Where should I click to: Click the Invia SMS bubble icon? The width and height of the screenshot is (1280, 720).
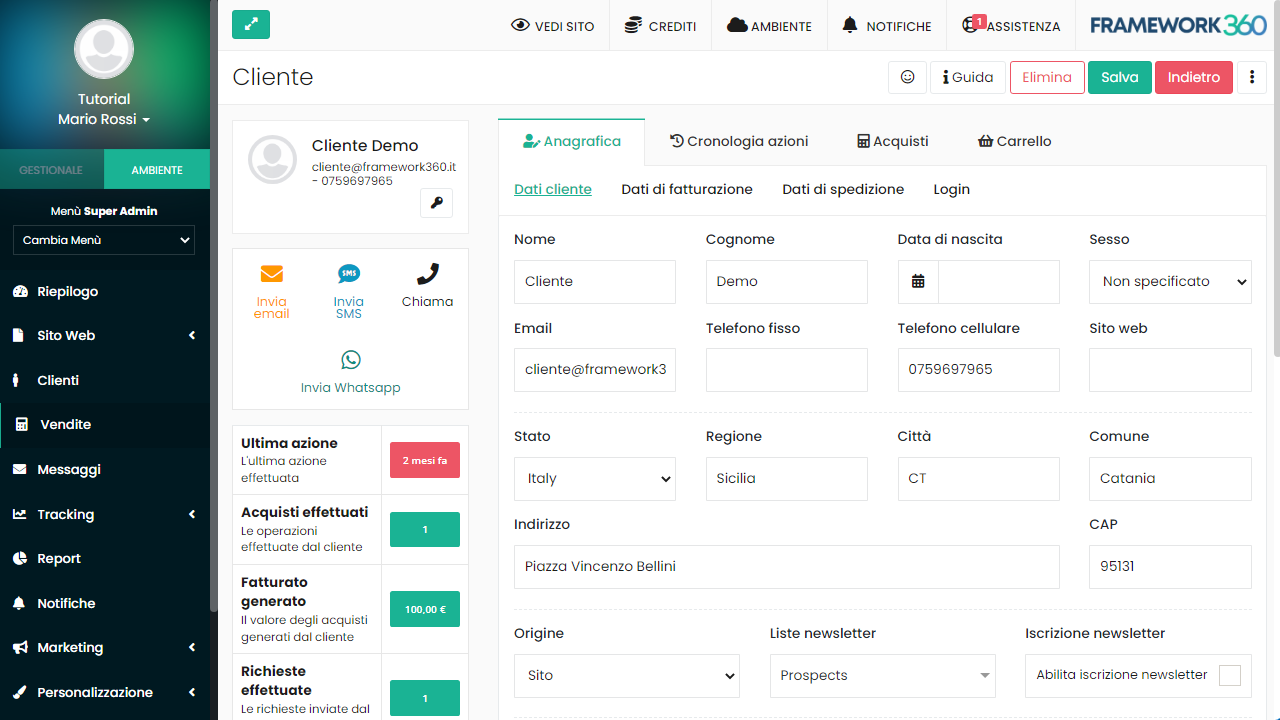click(349, 275)
